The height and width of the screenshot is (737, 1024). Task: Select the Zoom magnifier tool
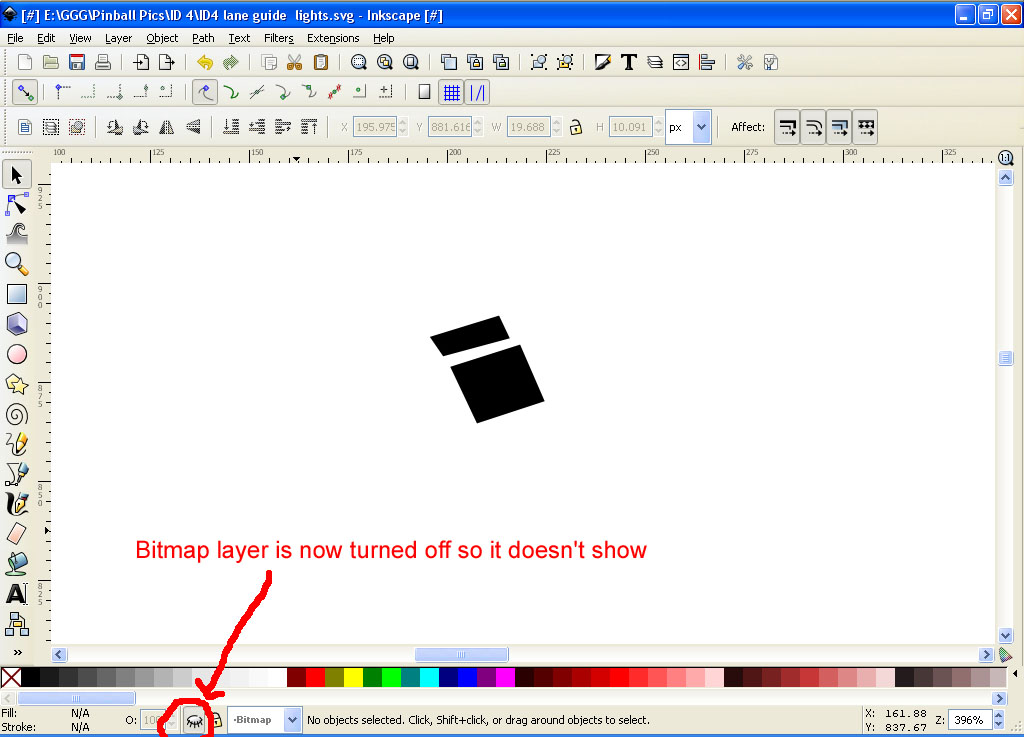(x=16, y=263)
